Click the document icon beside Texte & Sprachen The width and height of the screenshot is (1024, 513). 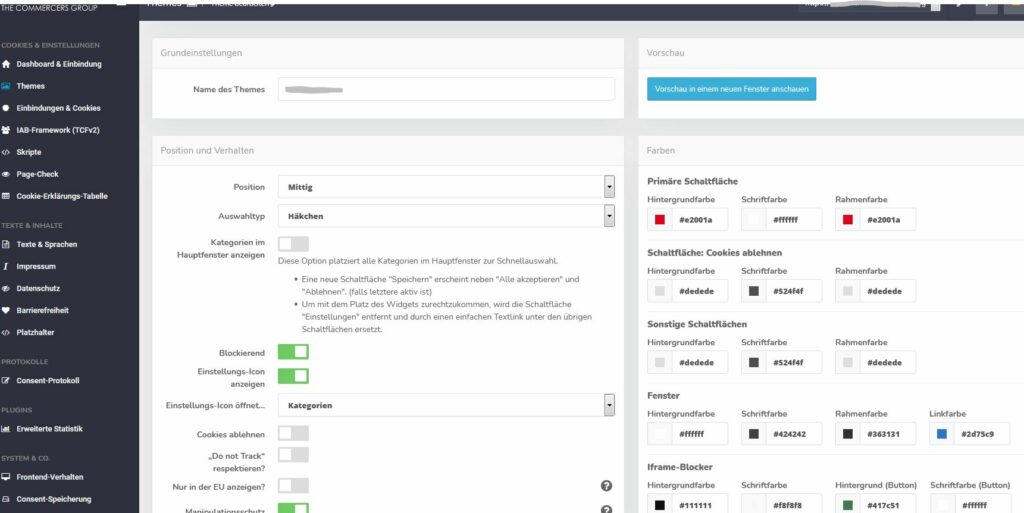6,244
